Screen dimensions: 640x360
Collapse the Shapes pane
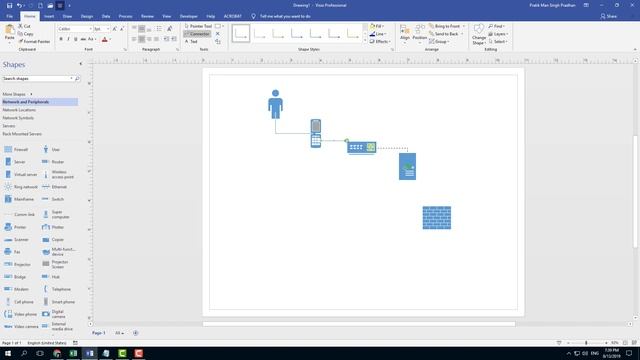coord(80,64)
